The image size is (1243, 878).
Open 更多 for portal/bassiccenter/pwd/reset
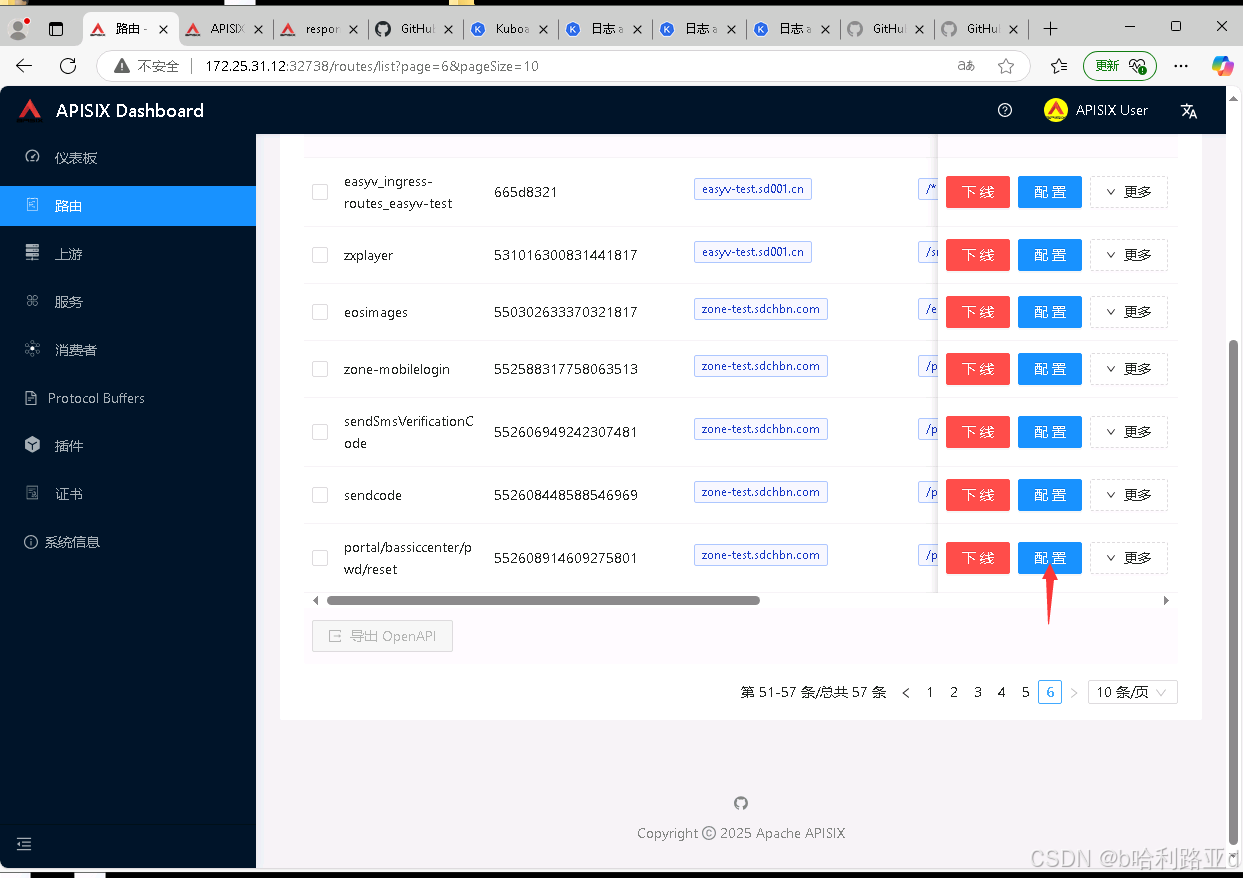(1128, 558)
